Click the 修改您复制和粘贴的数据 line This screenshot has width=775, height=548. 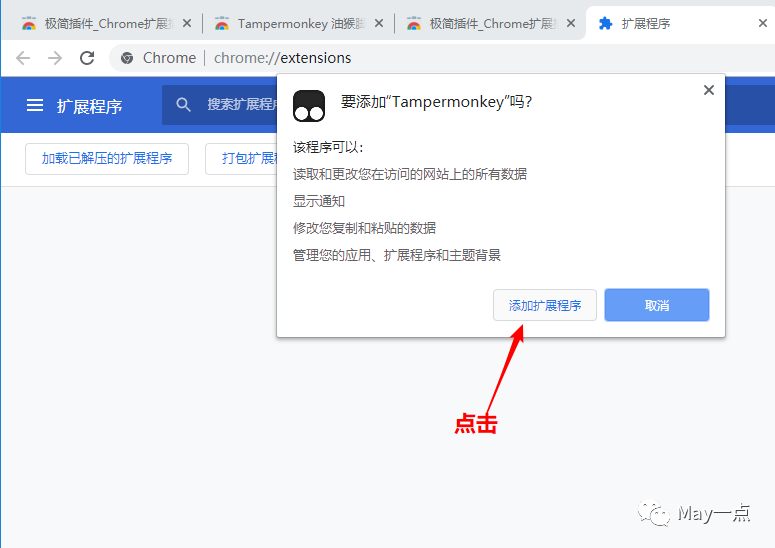pyautogui.click(x=364, y=228)
